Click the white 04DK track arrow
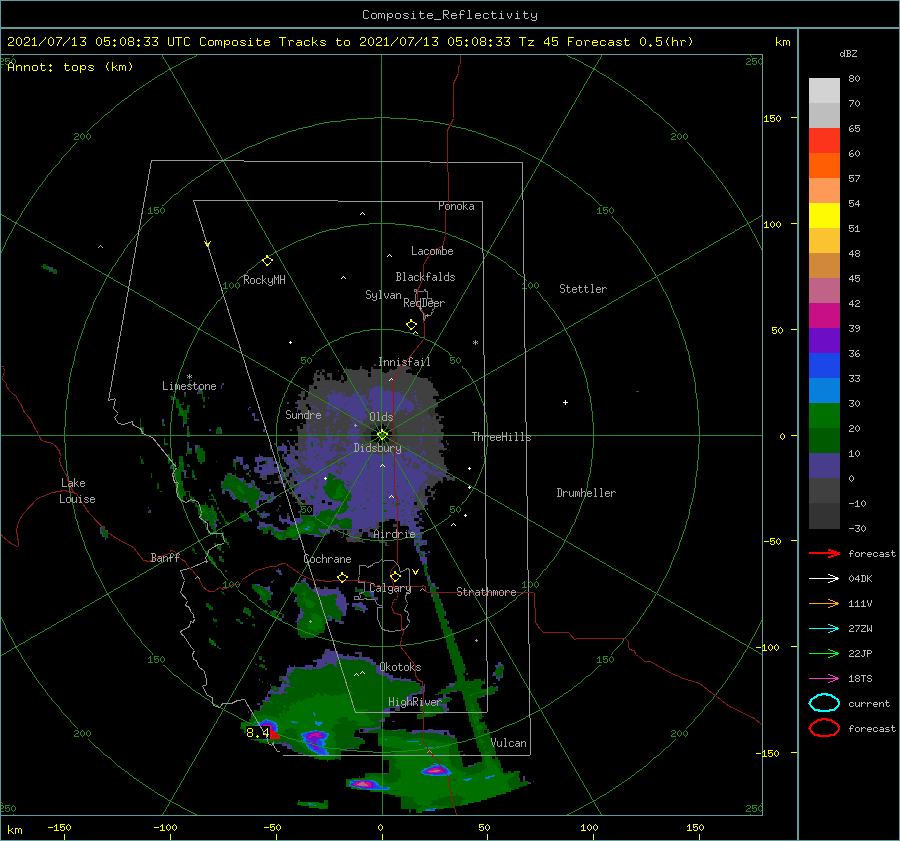This screenshot has height=841, width=900. [x=824, y=579]
